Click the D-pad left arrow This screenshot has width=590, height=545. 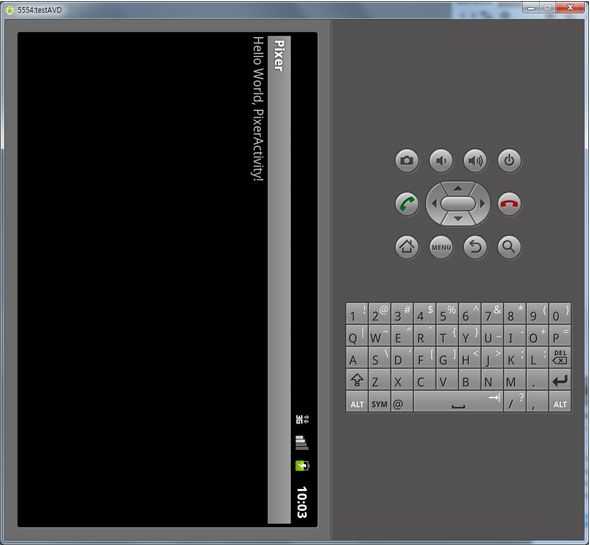coord(433,204)
